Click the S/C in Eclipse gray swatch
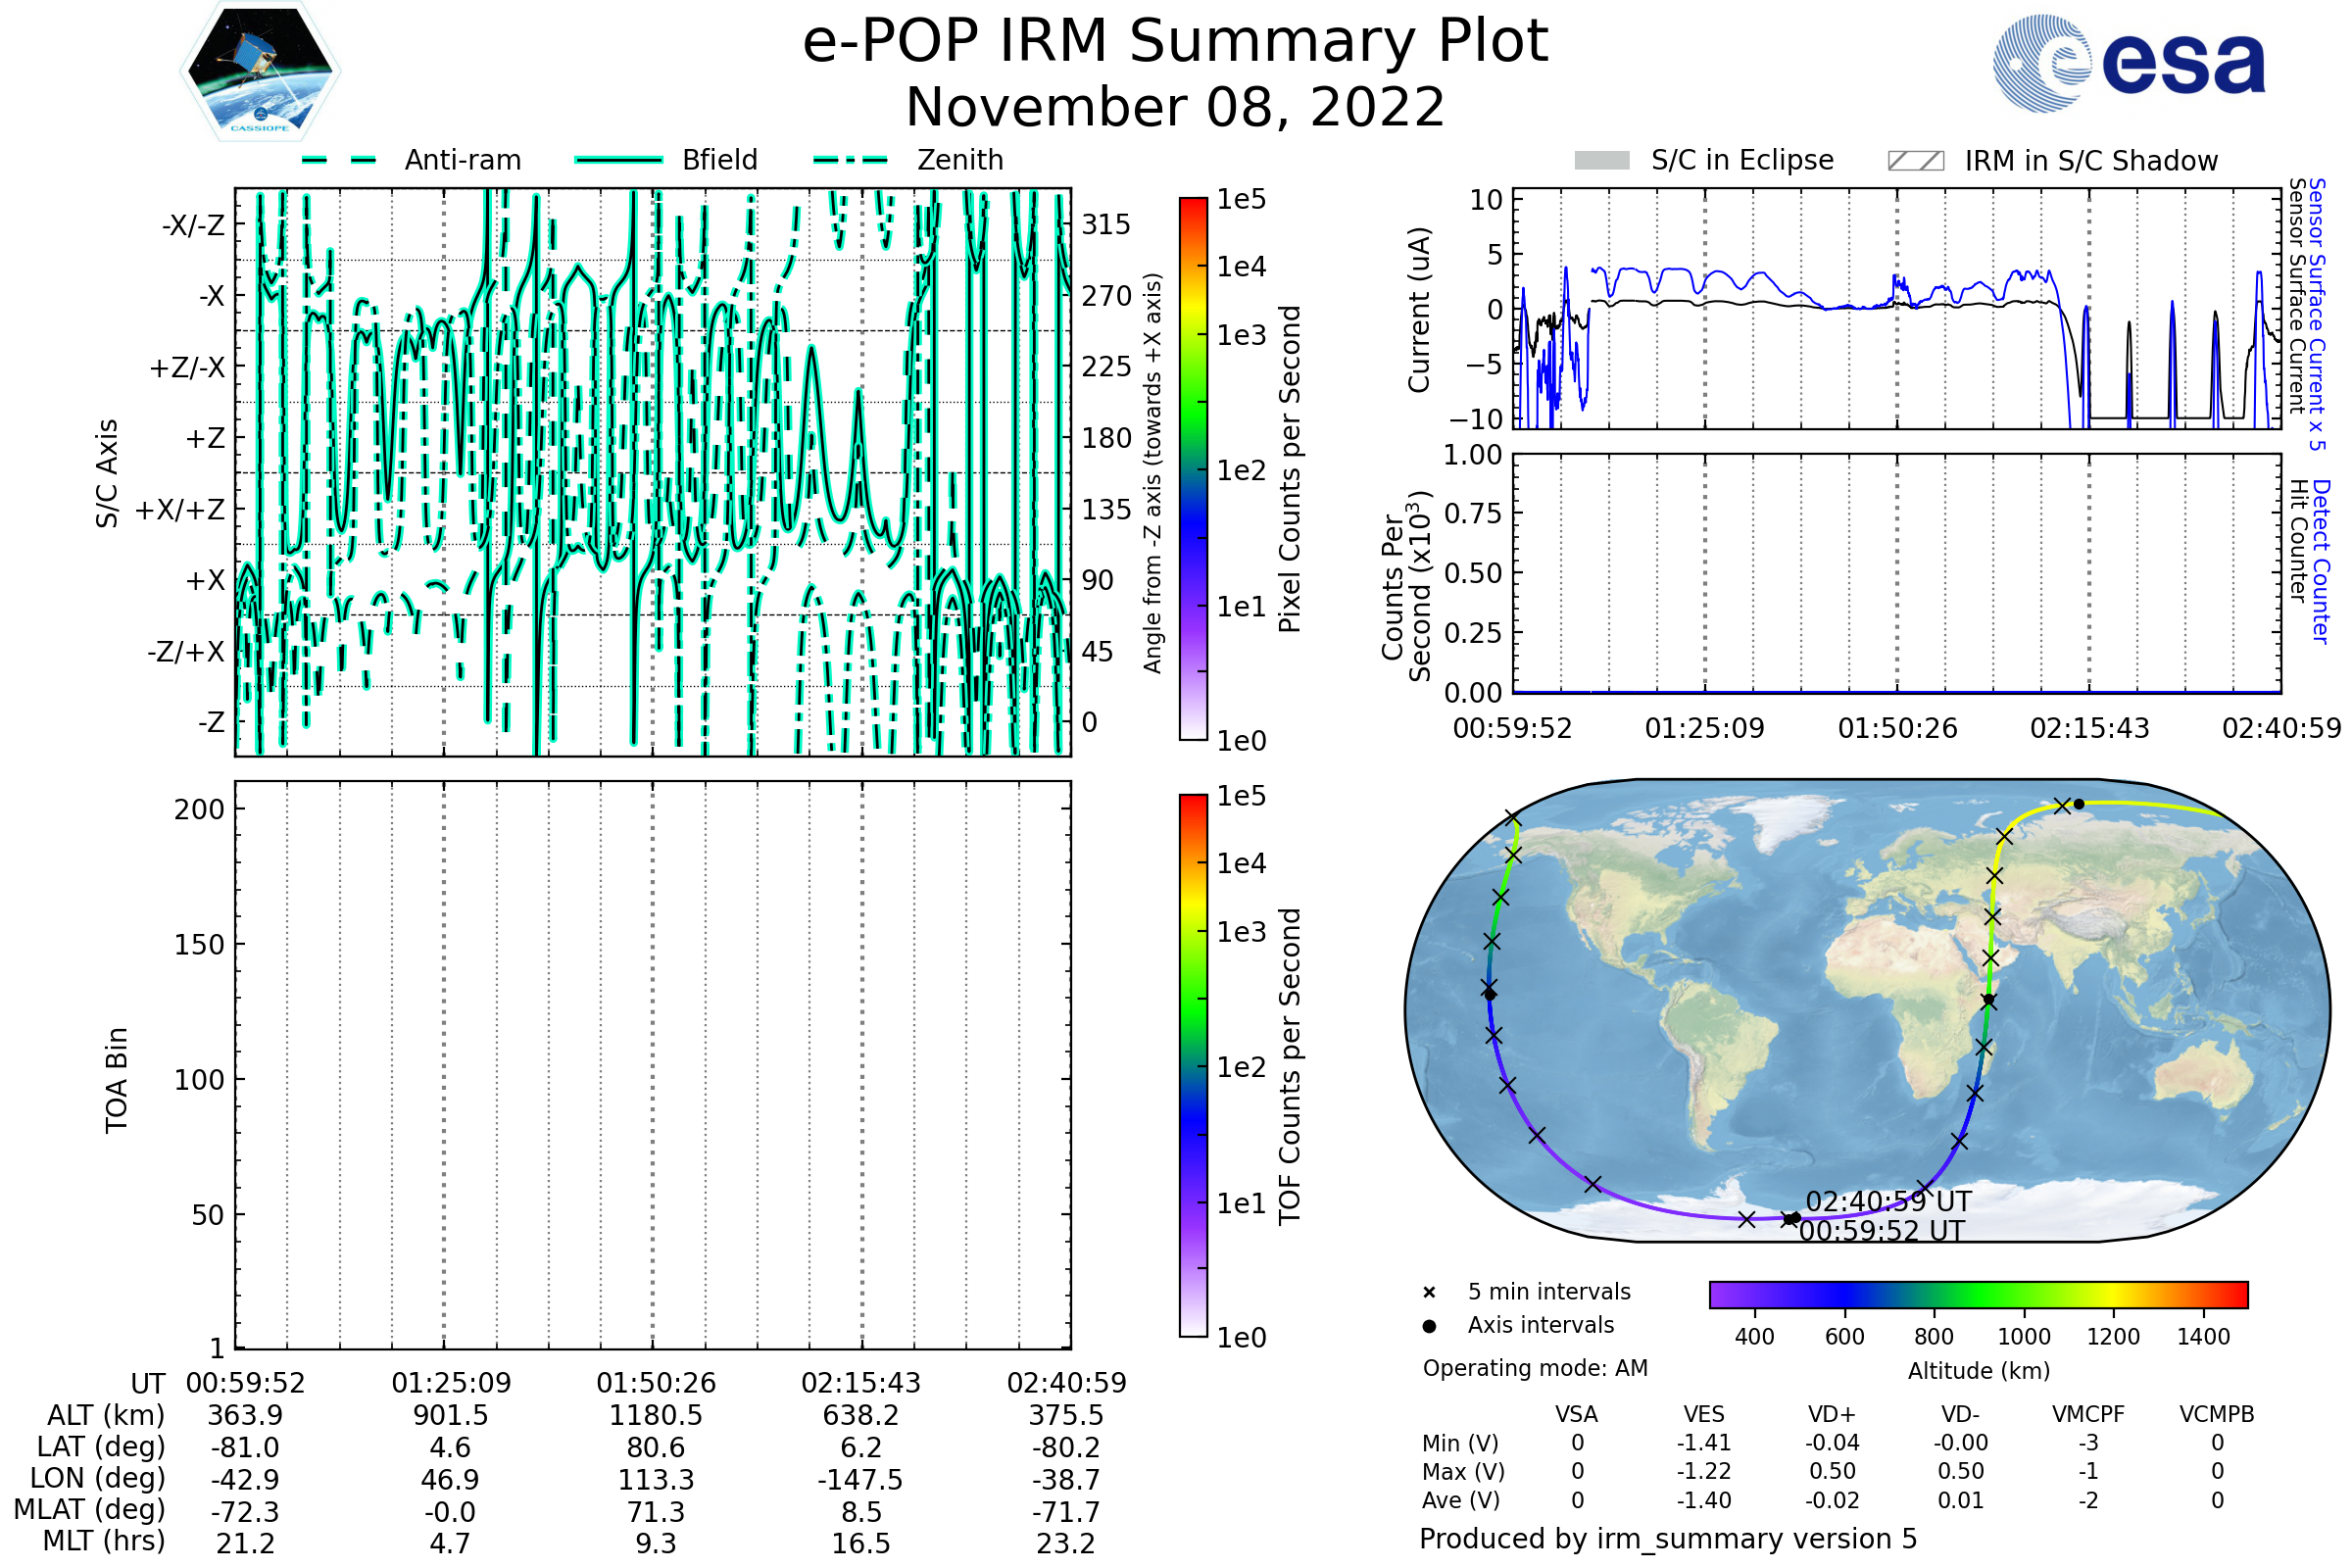This screenshot has height=1568, width=2352. (1601, 161)
